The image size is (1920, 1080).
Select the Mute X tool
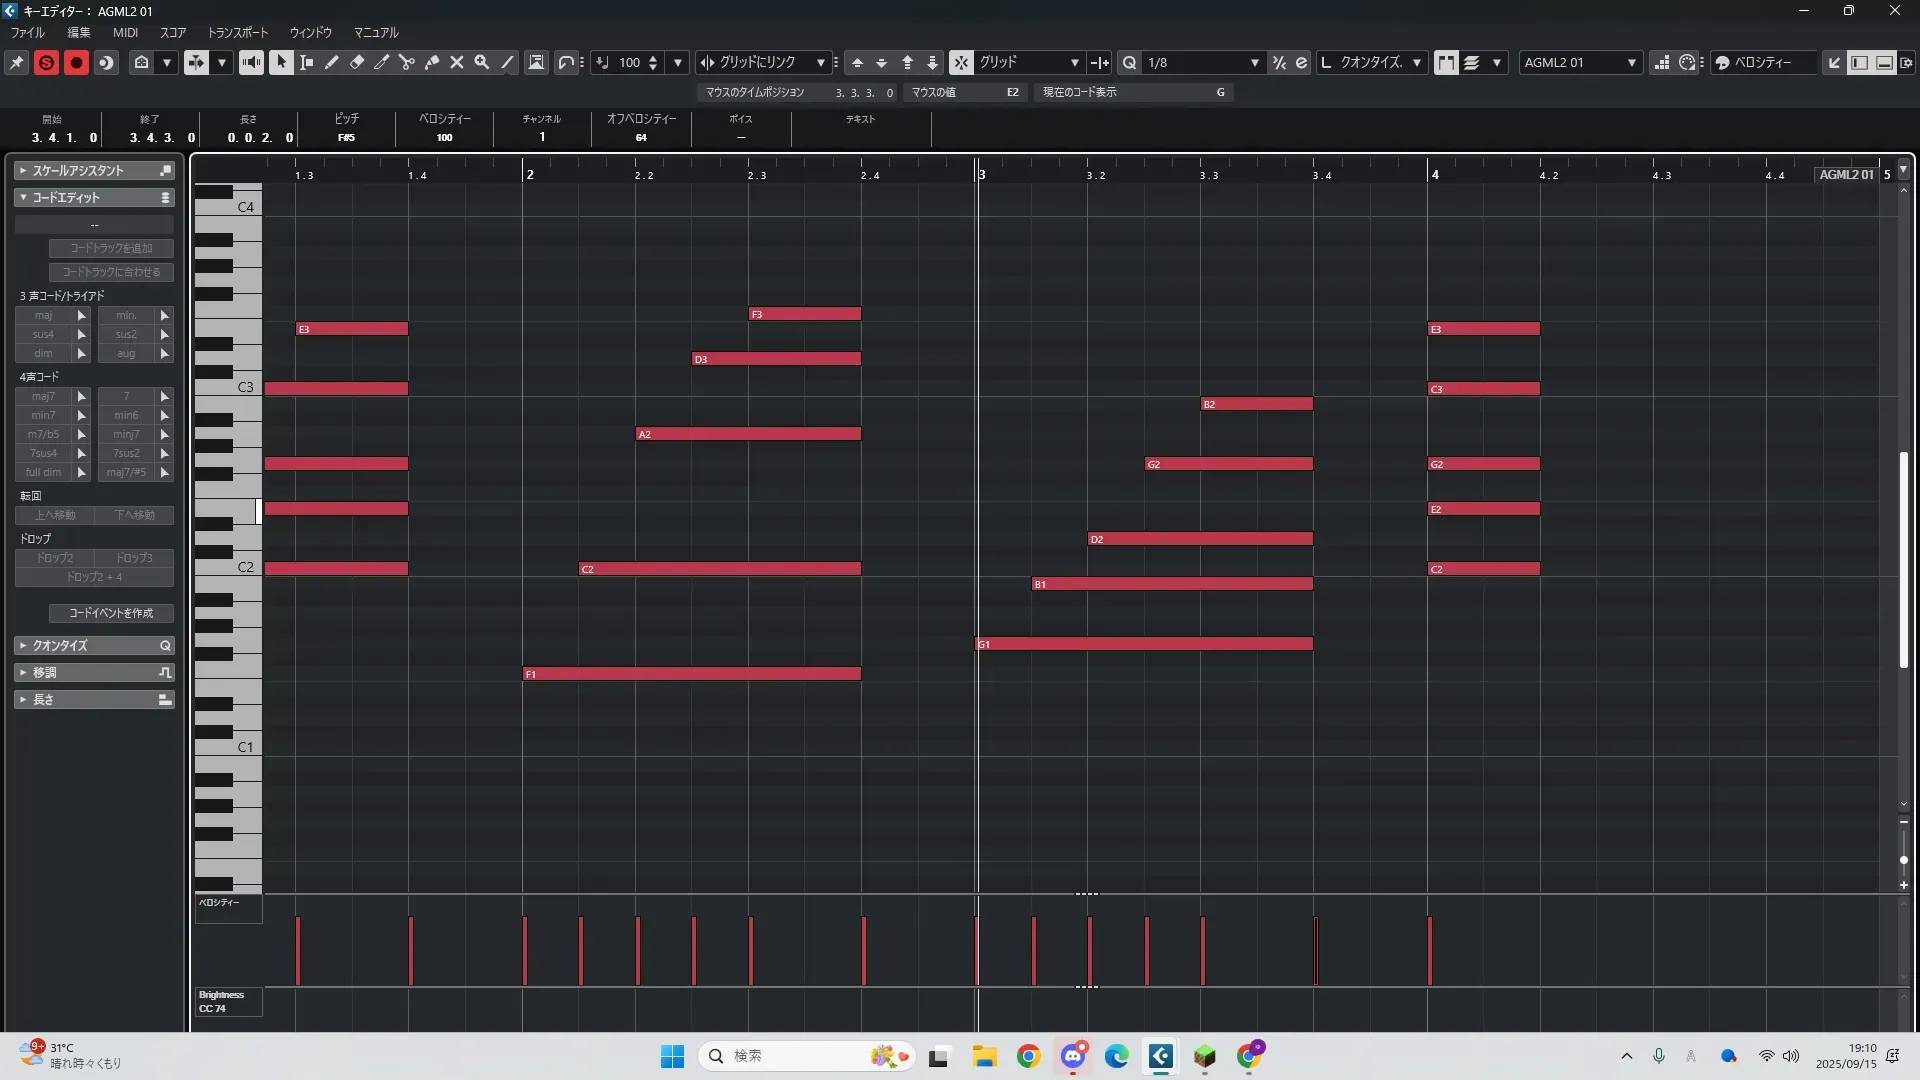pos(457,62)
